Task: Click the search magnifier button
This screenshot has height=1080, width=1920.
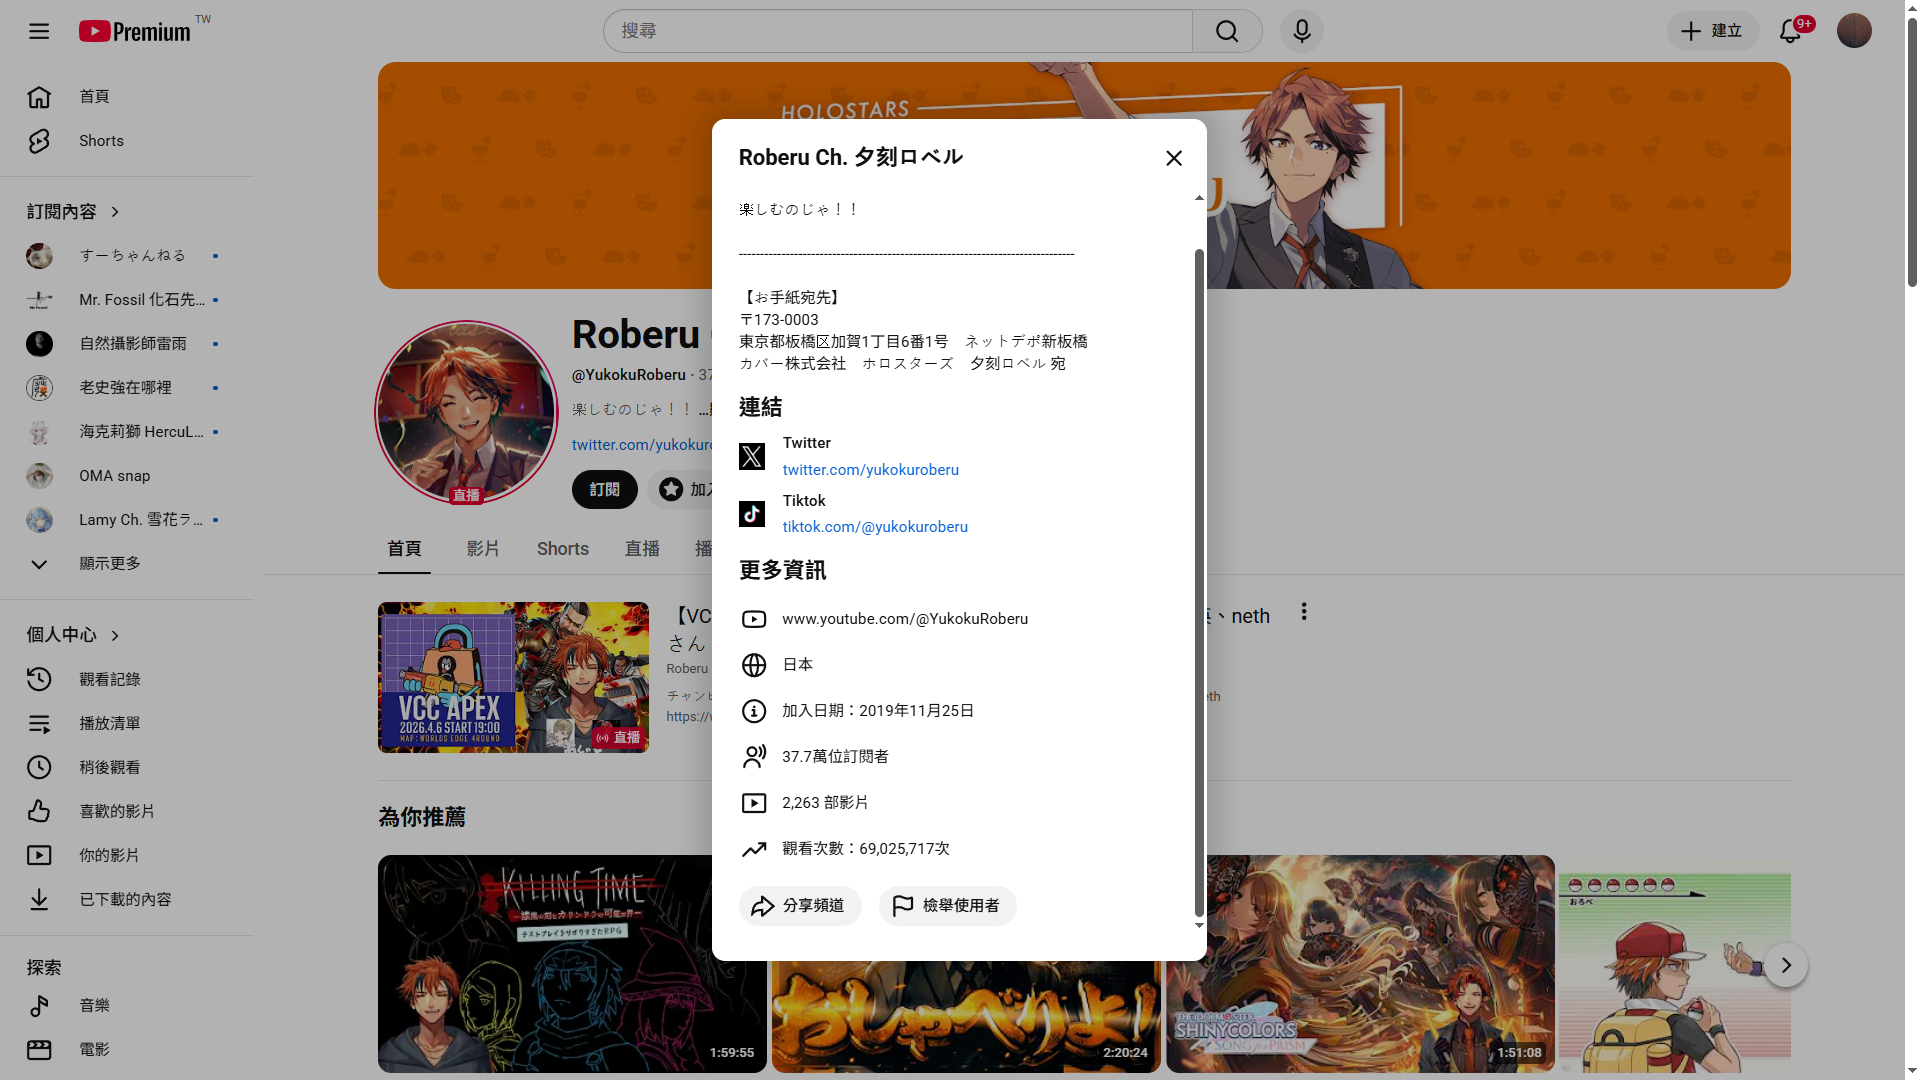Action: coord(1227,31)
